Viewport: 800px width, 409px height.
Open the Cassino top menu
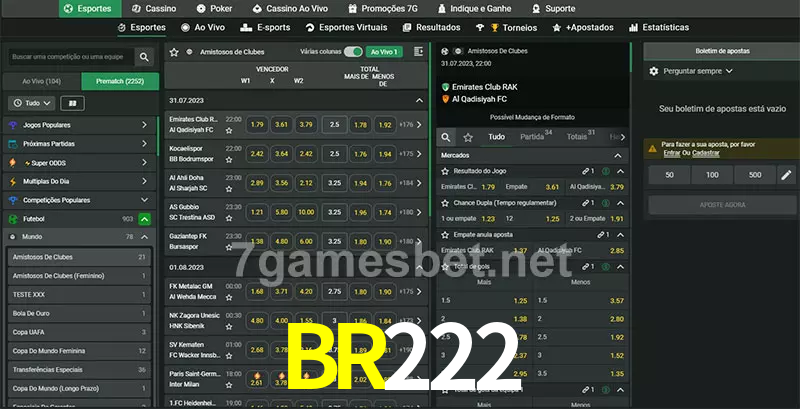point(154,9)
